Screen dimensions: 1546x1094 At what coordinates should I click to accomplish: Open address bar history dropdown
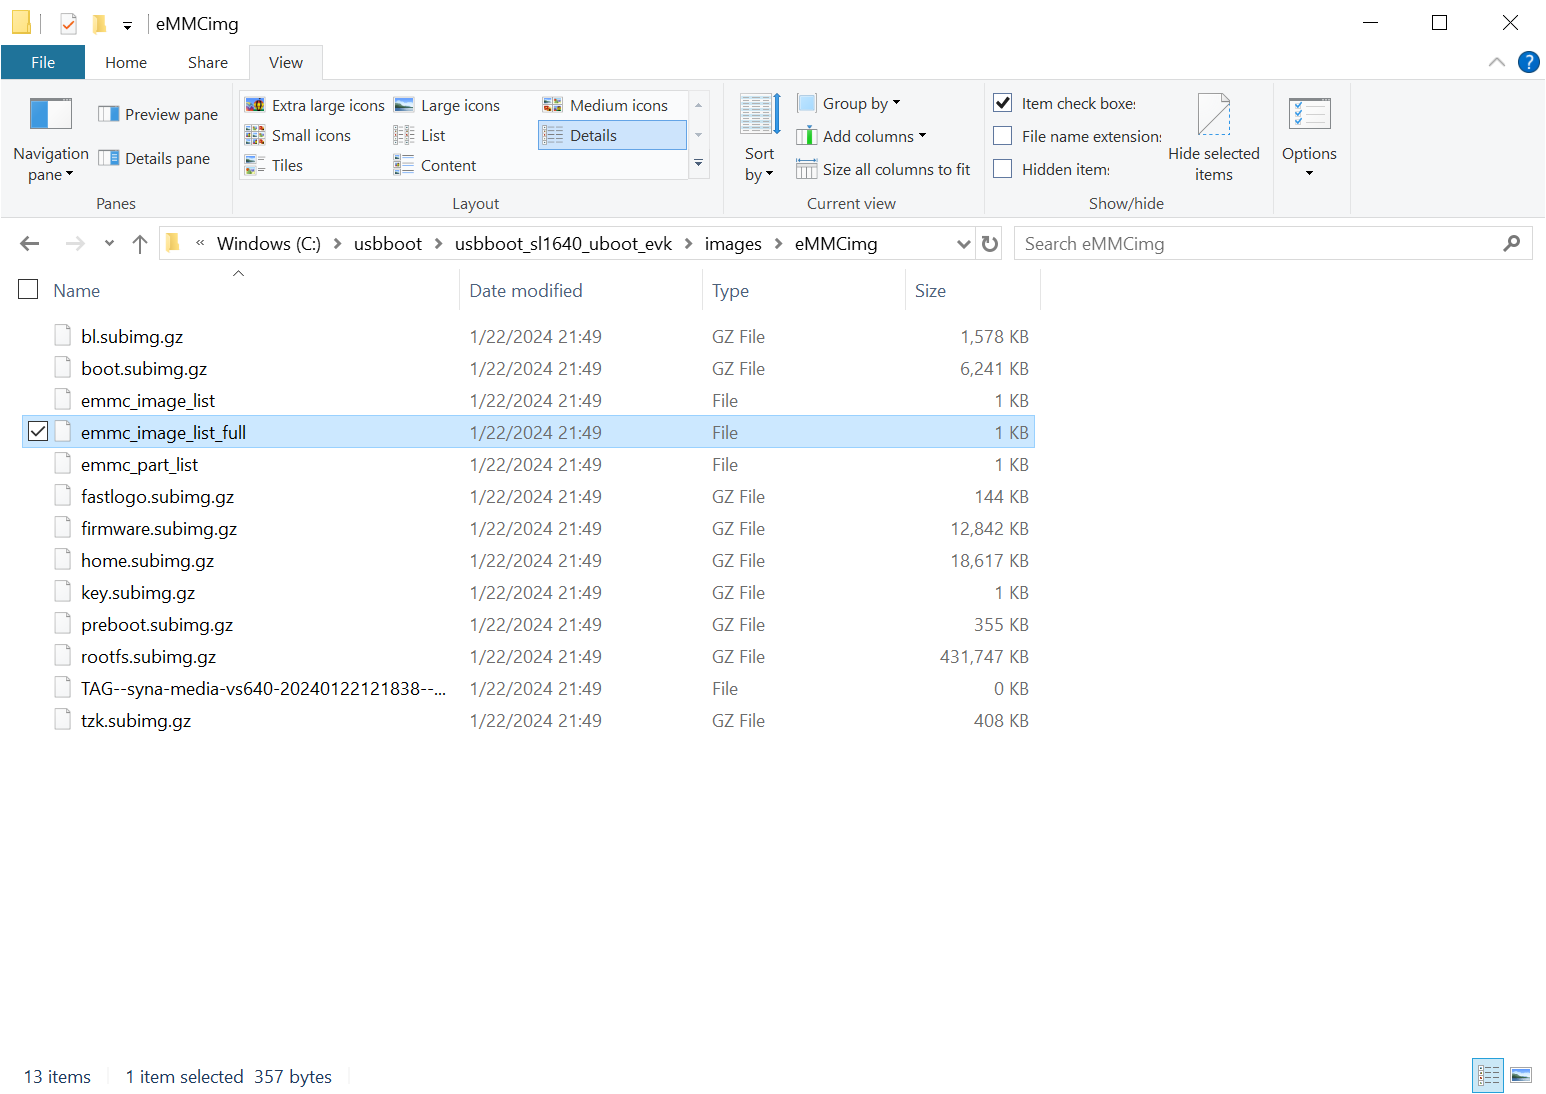tap(963, 244)
